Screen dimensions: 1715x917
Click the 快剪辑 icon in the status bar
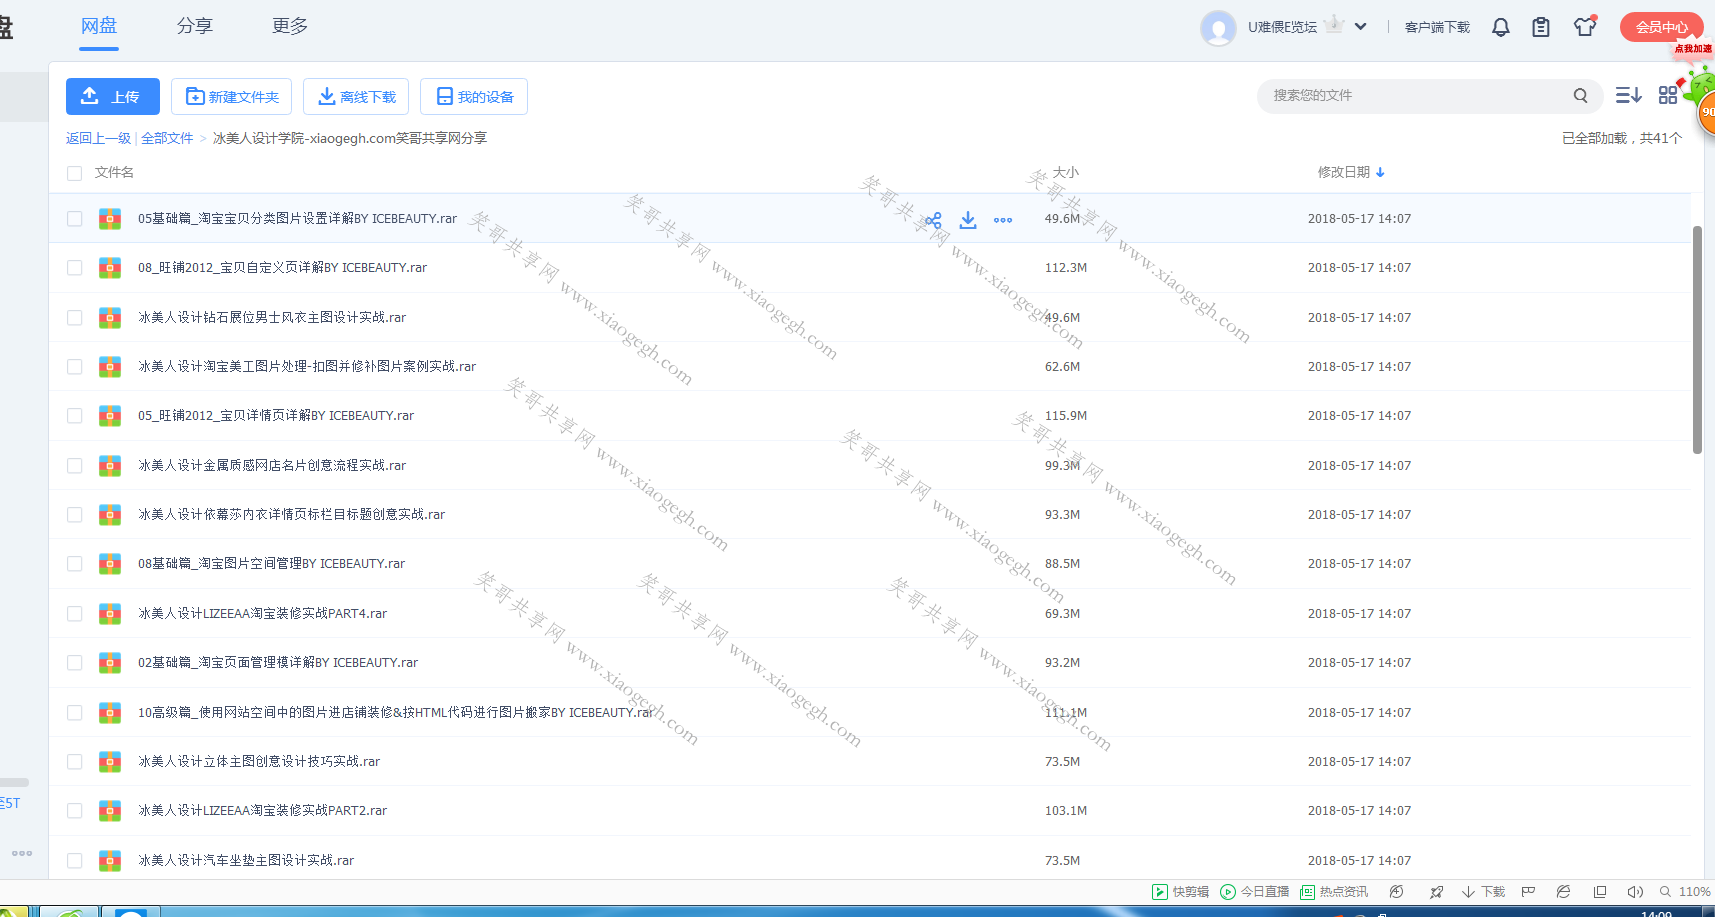(x=1160, y=892)
